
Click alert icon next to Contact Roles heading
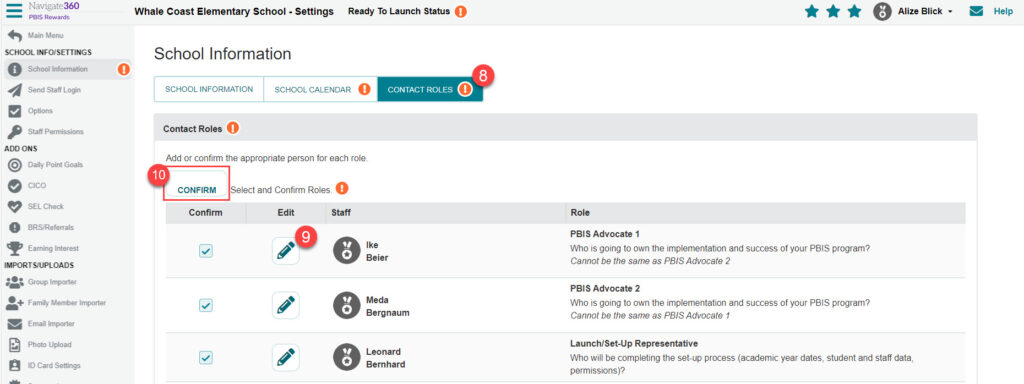[233, 129]
